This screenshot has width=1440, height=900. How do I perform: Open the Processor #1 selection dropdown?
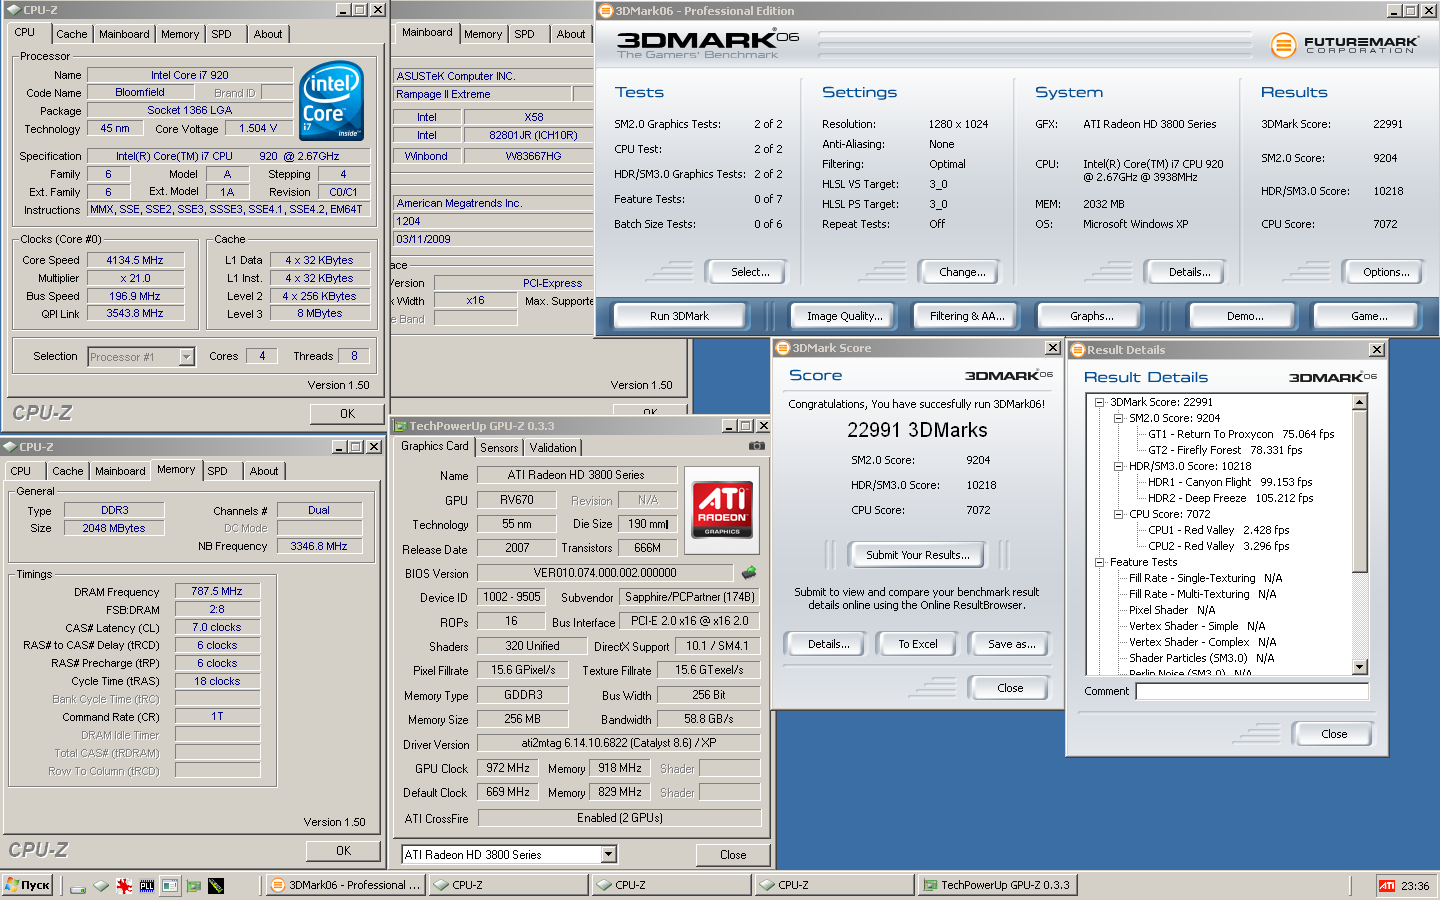coord(186,357)
